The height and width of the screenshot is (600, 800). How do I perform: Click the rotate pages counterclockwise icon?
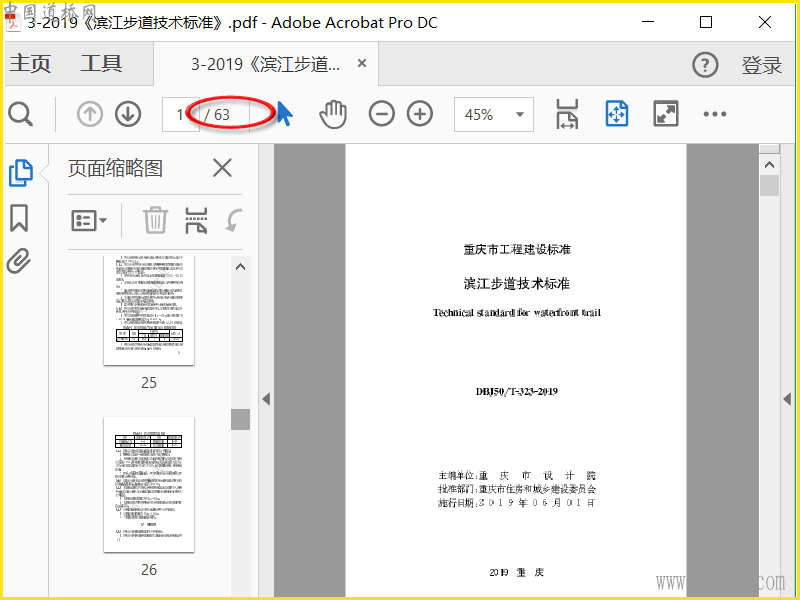tap(234, 220)
